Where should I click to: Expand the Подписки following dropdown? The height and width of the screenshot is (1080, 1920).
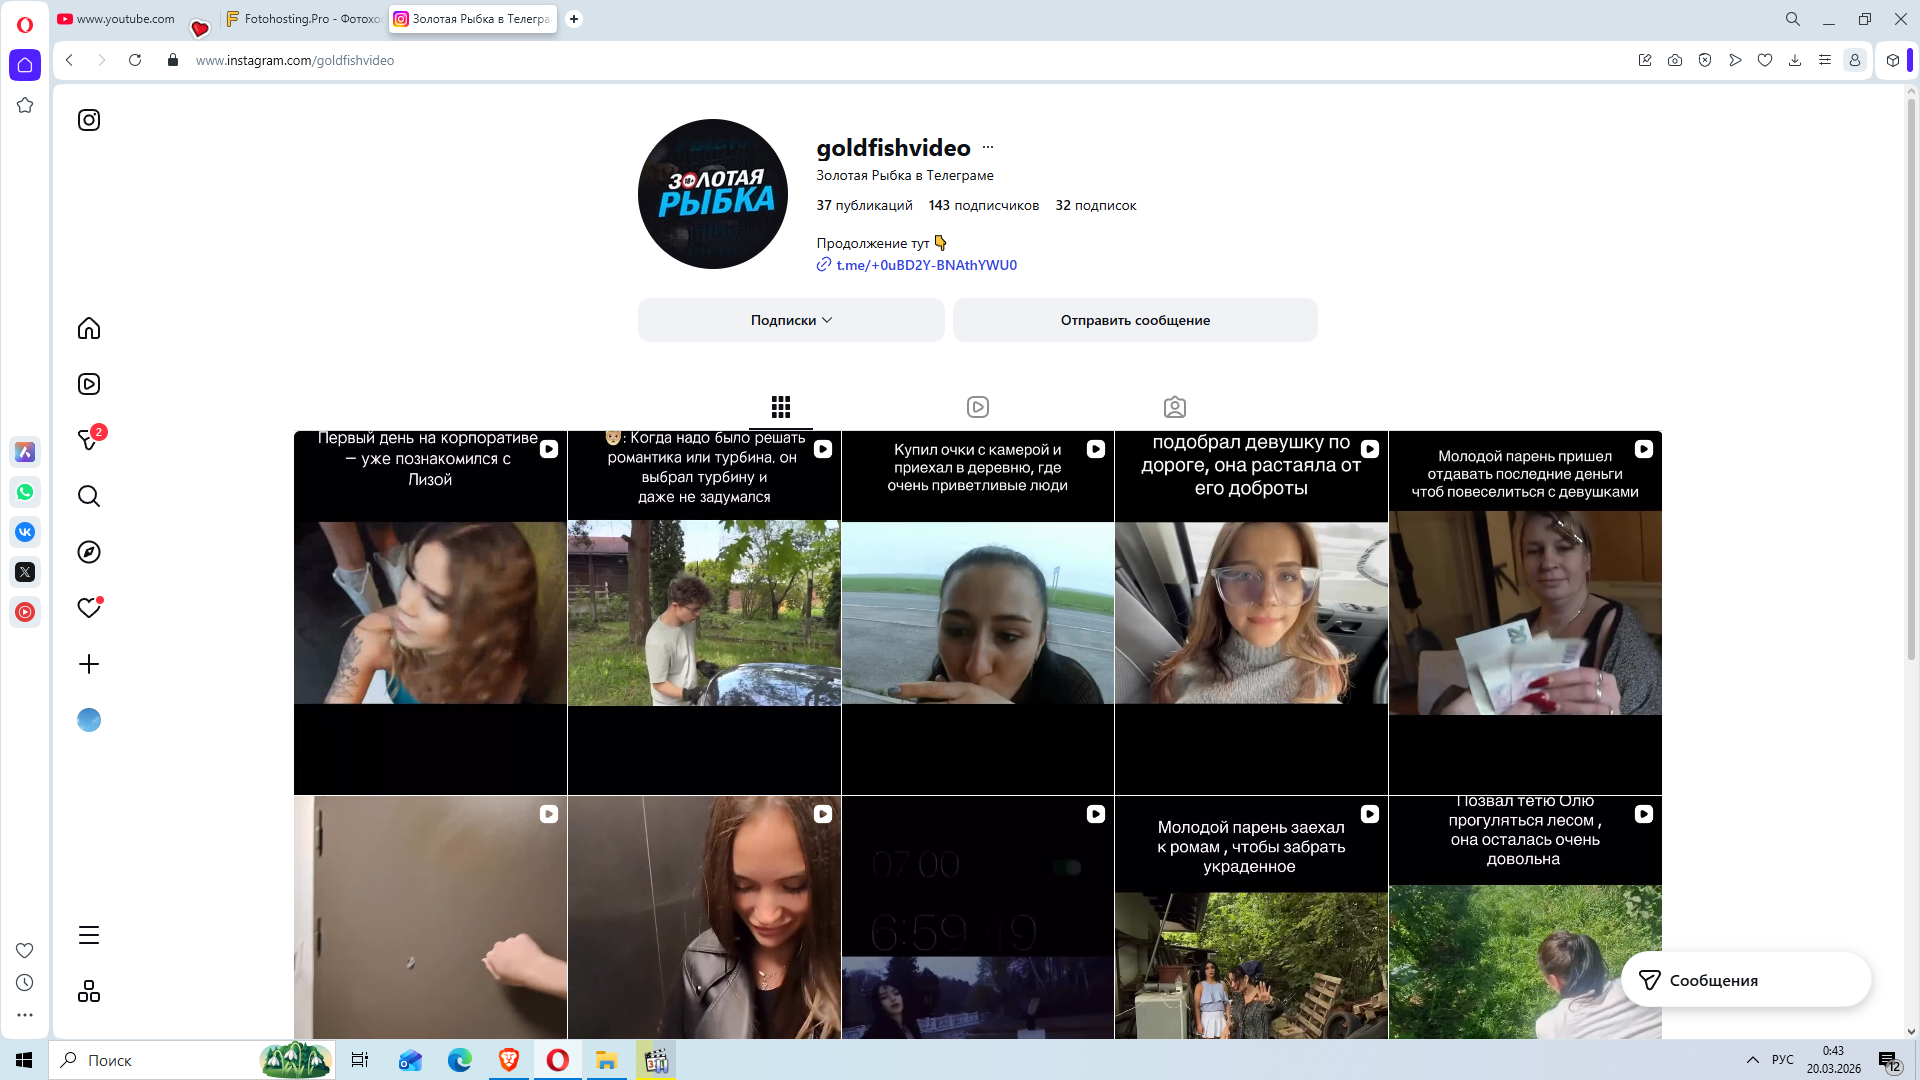pyautogui.click(x=791, y=320)
